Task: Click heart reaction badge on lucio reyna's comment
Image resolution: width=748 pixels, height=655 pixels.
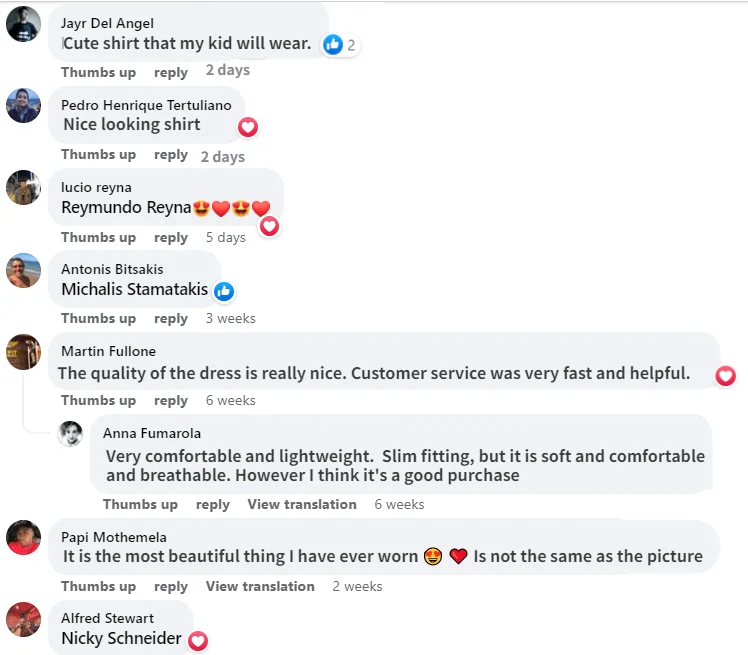Action: pyautogui.click(x=269, y=226)
